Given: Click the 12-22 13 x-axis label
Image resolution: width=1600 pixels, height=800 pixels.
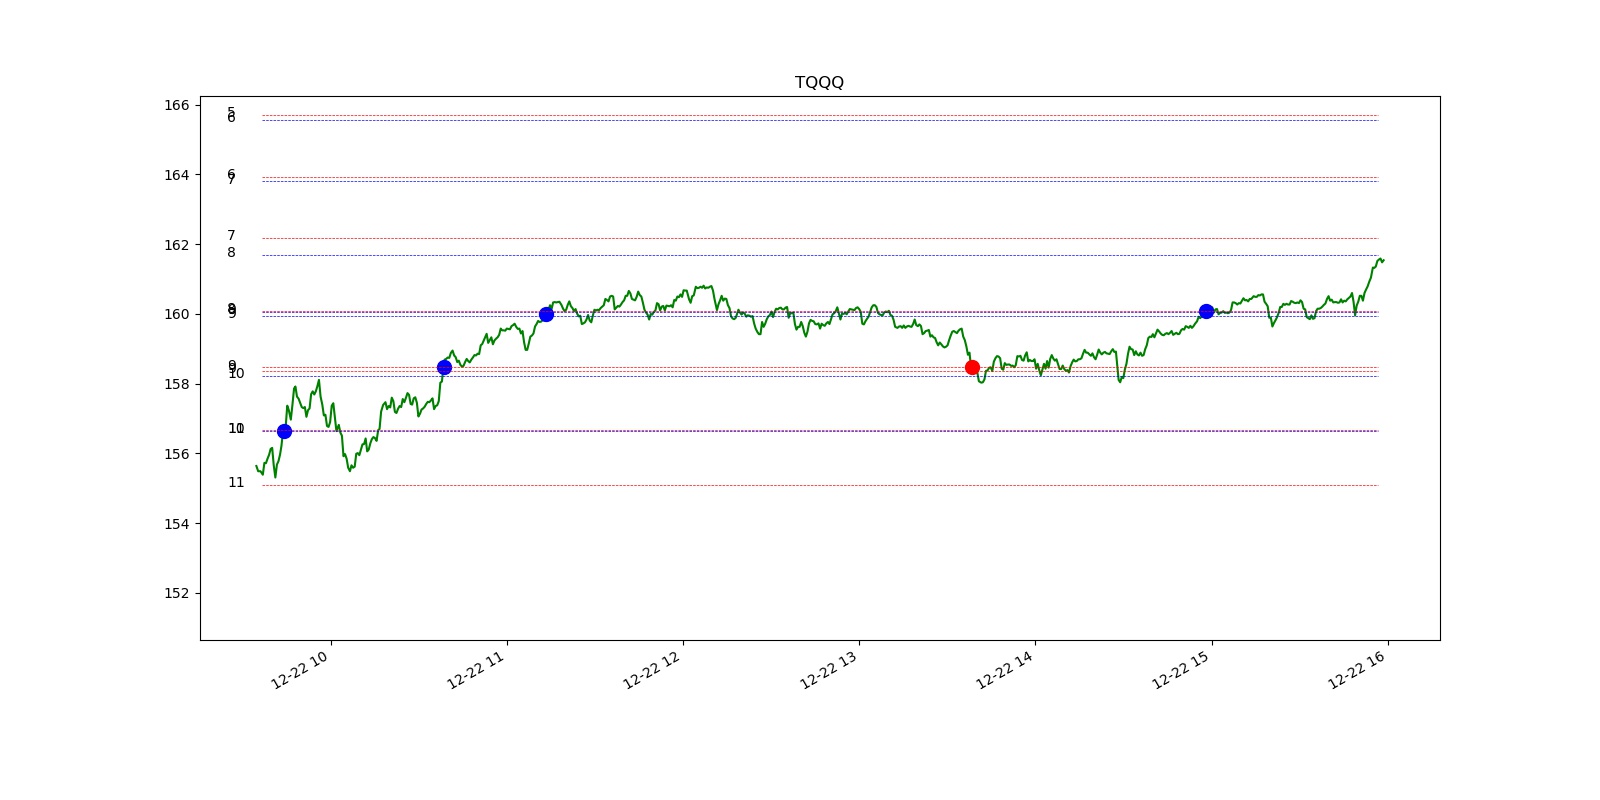Looking at the screenshot, I should tap(828, 670).
